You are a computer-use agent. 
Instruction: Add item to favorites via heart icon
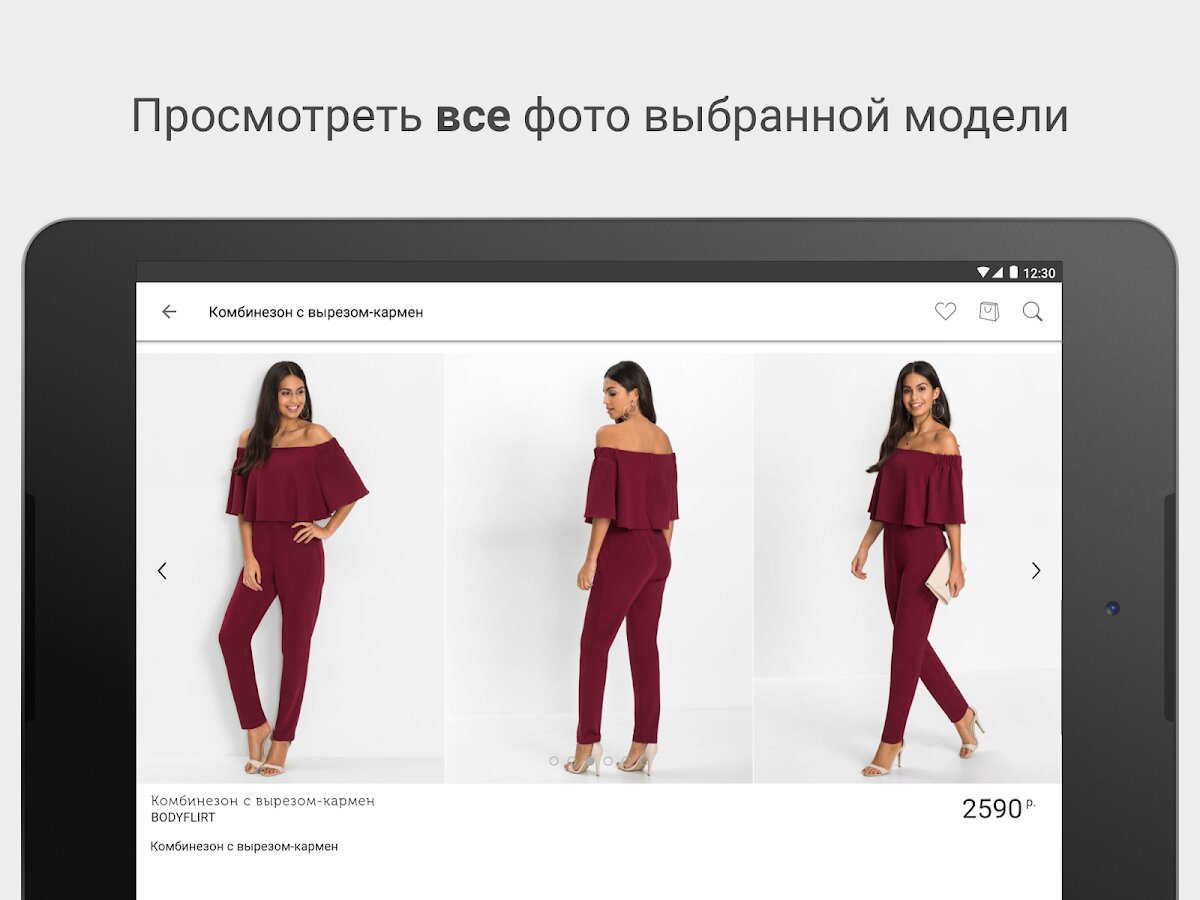click(x=945, y=312)
